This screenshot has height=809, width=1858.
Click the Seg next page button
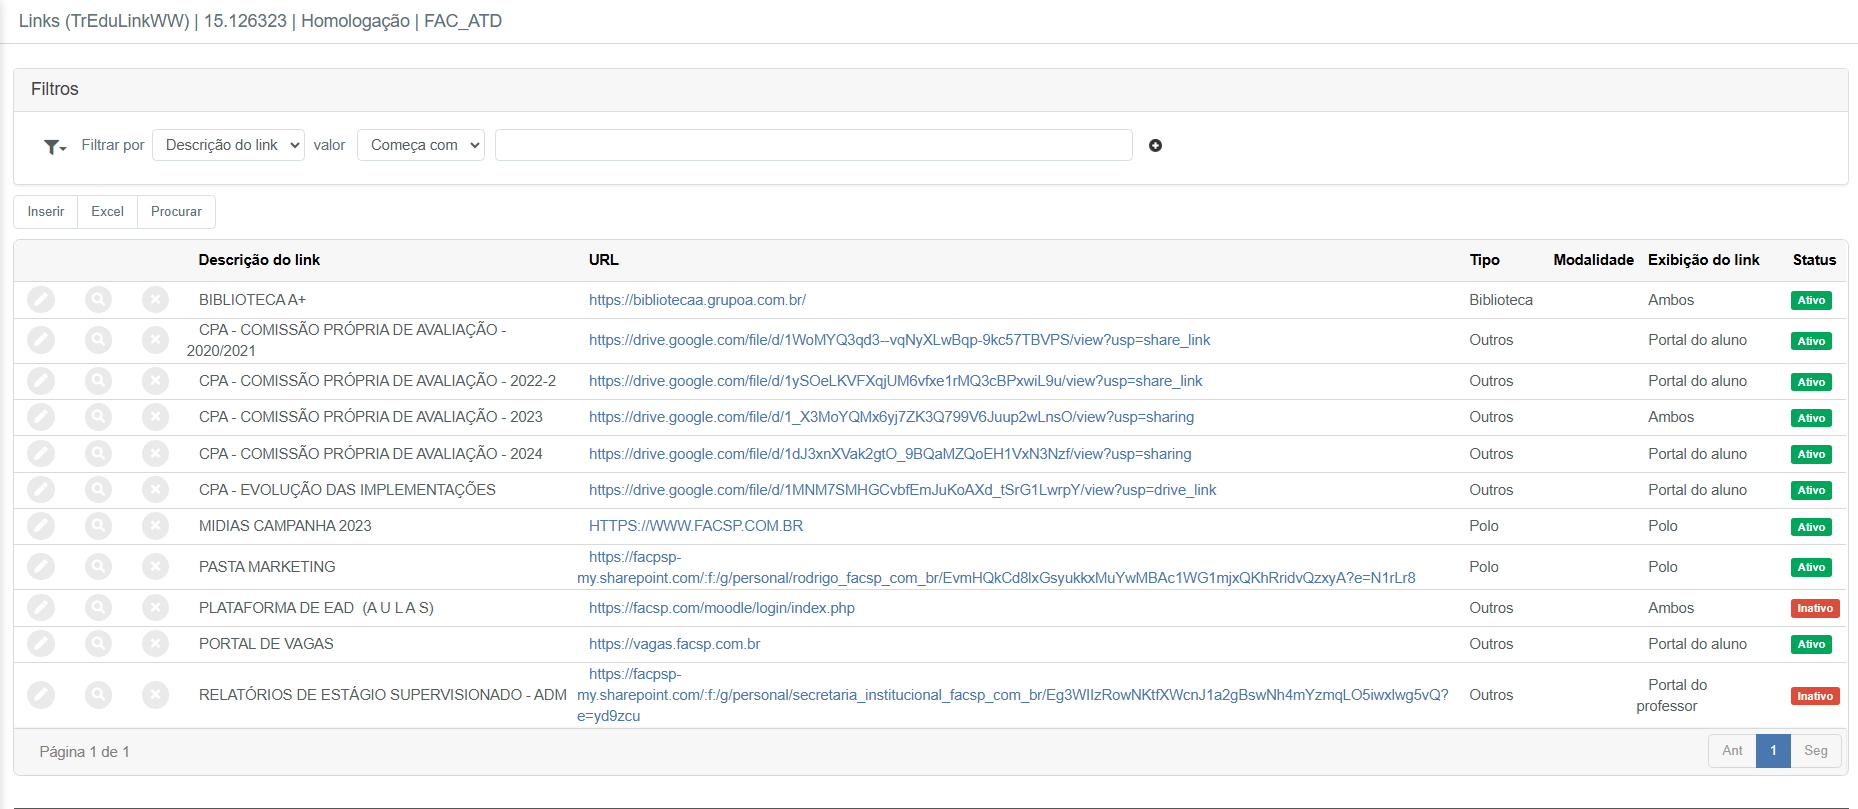pos(1815,751)
